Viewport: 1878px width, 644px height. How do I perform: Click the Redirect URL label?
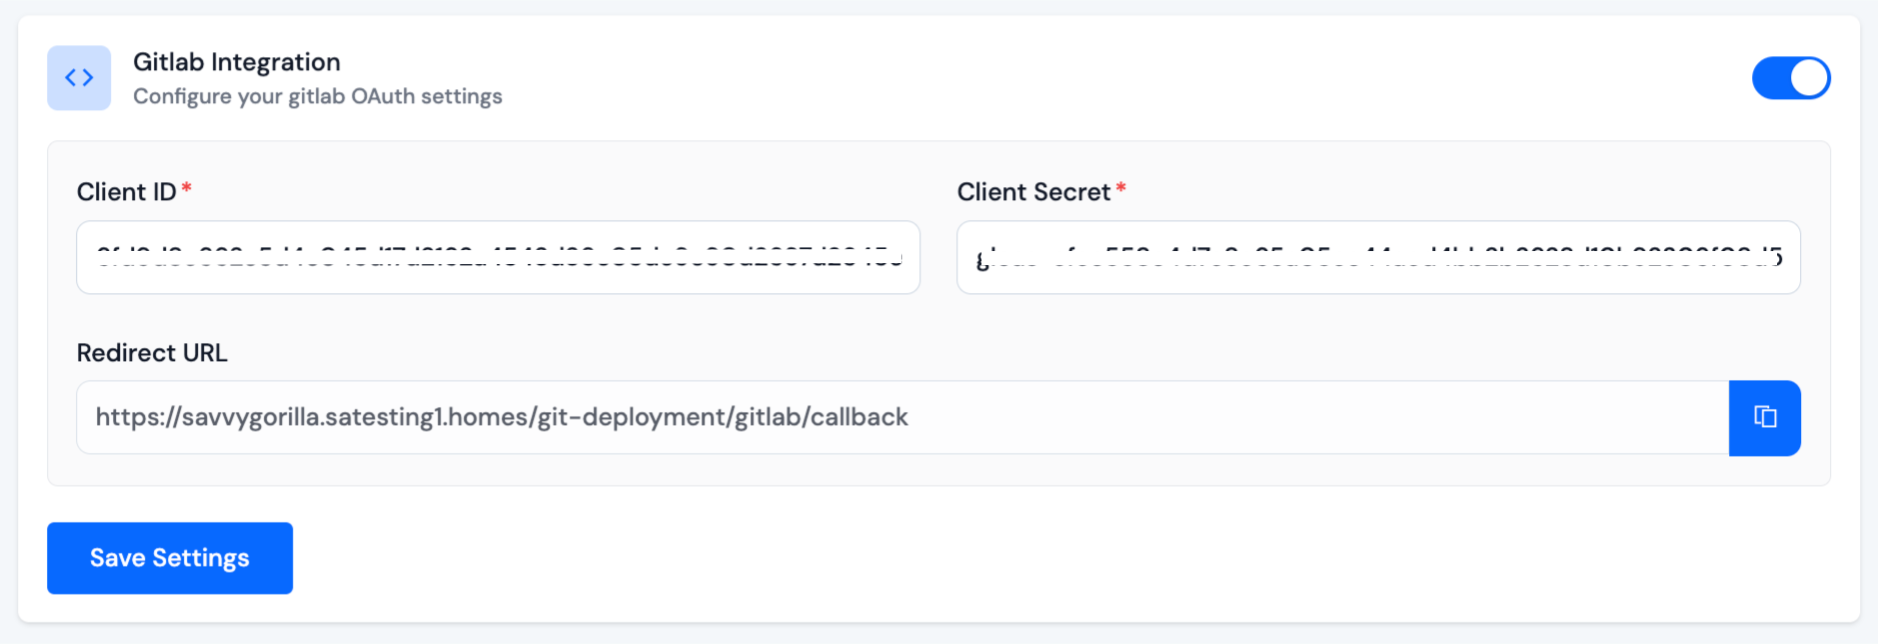(x=152, y=352)
